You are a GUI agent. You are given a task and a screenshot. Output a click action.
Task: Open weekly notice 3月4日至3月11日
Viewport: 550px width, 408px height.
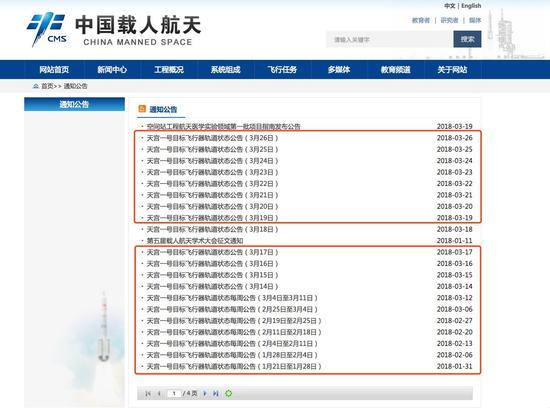[x=232, y=298]
